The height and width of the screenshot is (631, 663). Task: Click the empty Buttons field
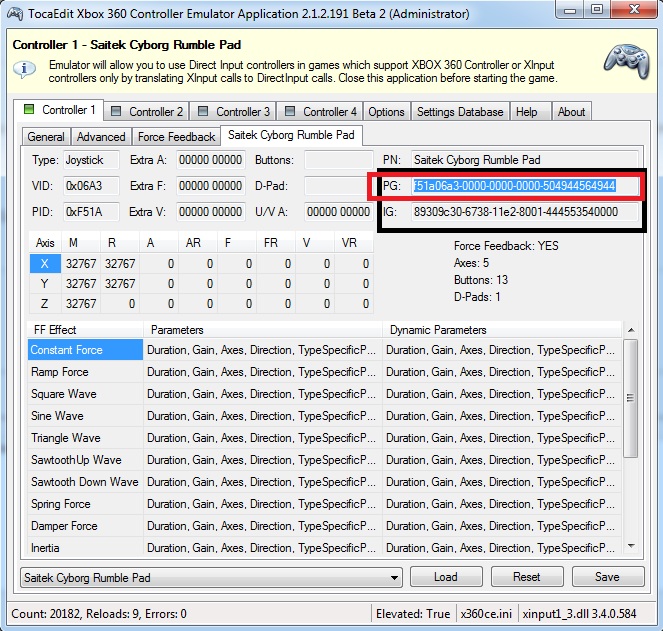(x=339, y=160)
